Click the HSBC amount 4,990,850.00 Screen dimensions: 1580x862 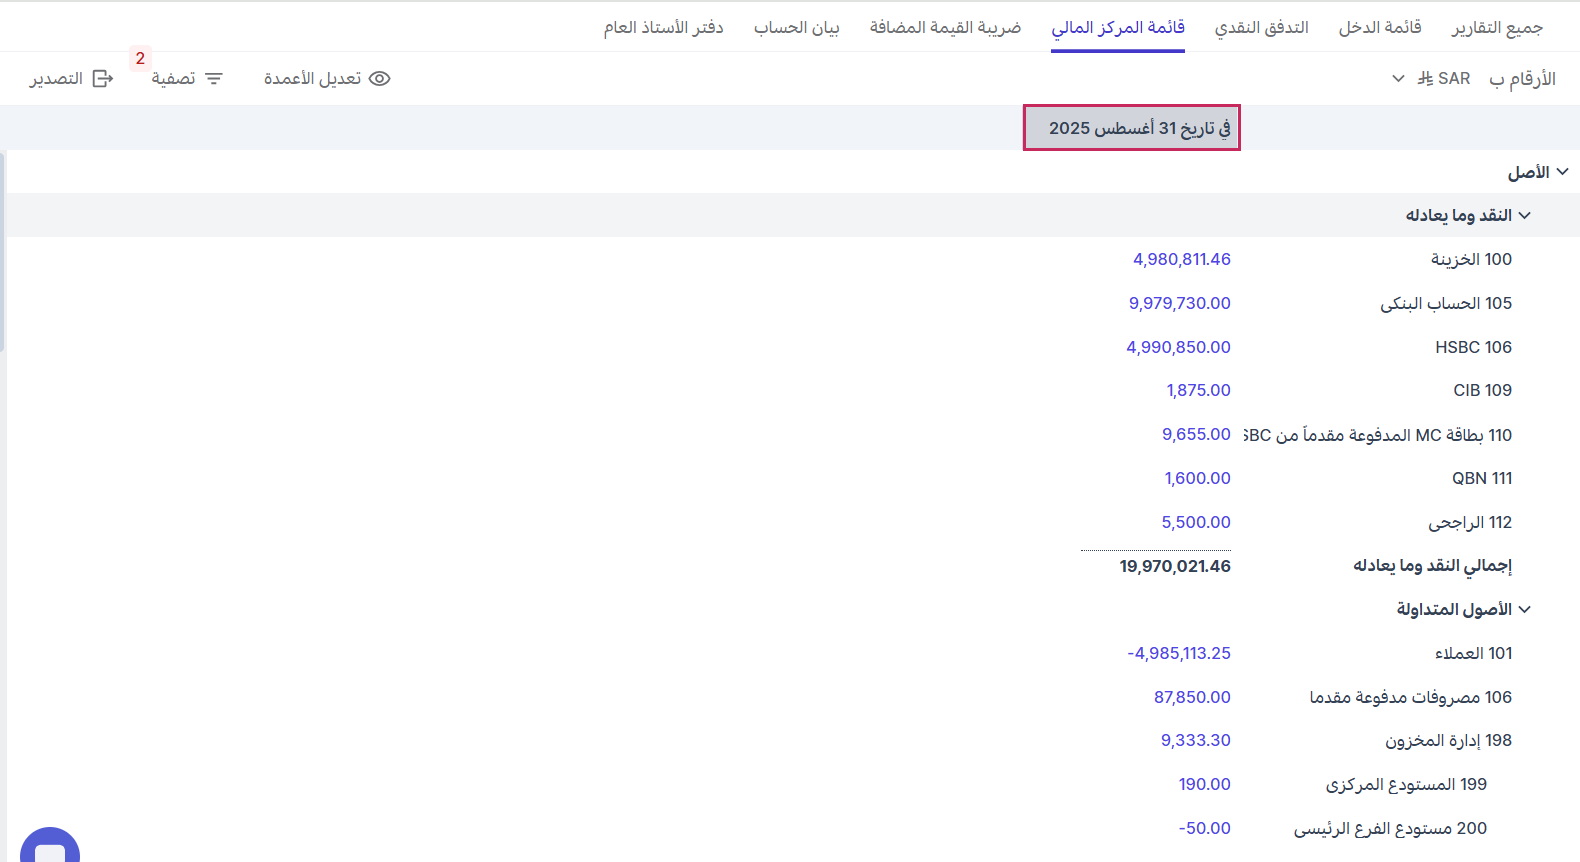tap(1178, 348)
